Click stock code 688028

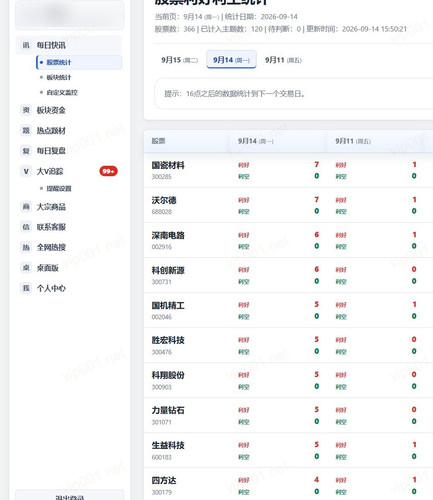[x=162, y=212]
